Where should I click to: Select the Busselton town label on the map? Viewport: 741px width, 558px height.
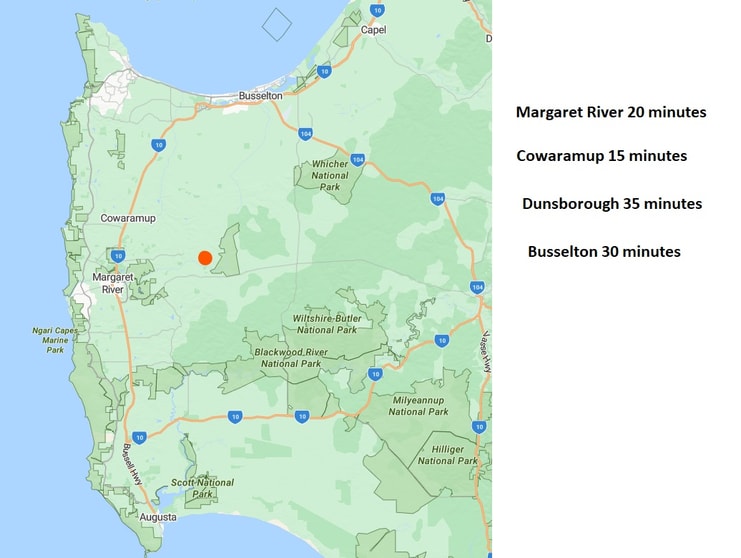(x=260, y=95)
